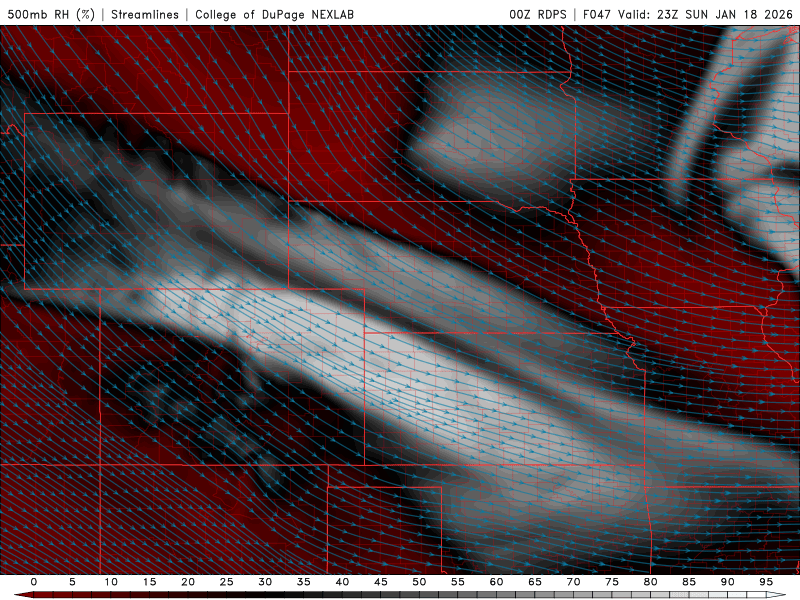This screenshot has height=600, width=800.
Task: Click the colorbar tick label "15"
Action: click(x=149, y=582)
